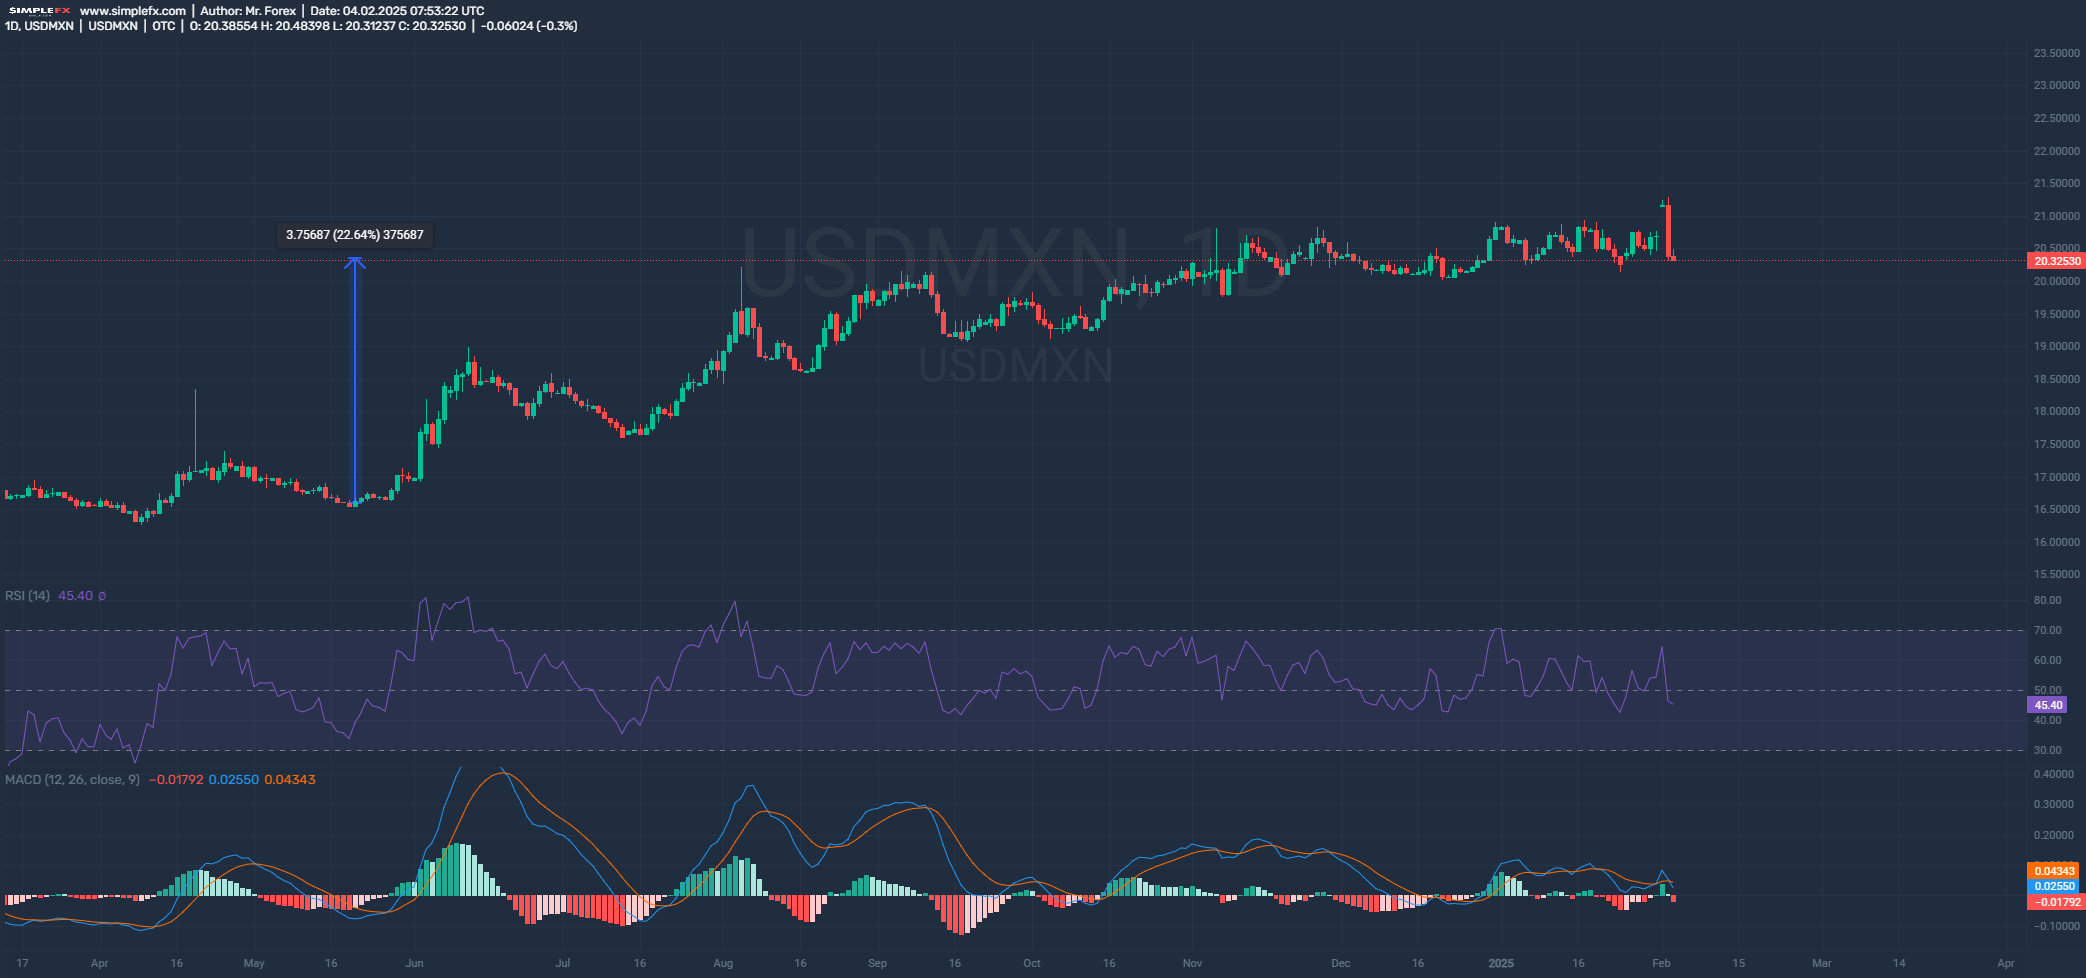Click the red 20.32530 current price tag
Image resolution: width=2086 pixels, height=978 pixels.
point(2055,261)
